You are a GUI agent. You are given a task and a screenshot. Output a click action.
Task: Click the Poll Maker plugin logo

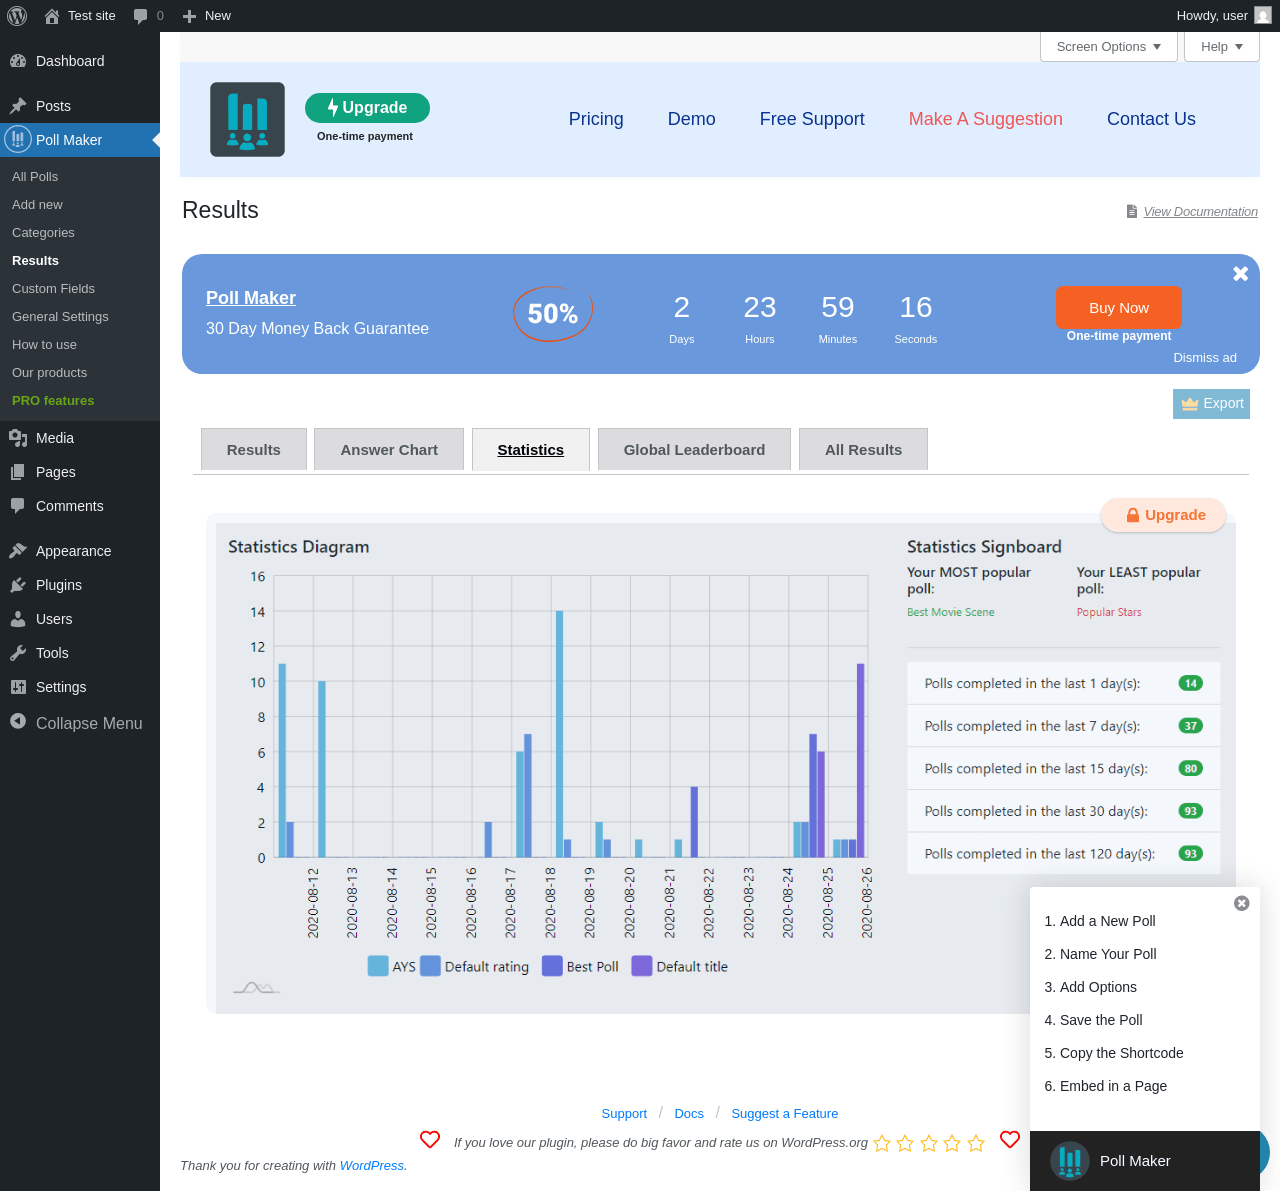click(247, 120)
